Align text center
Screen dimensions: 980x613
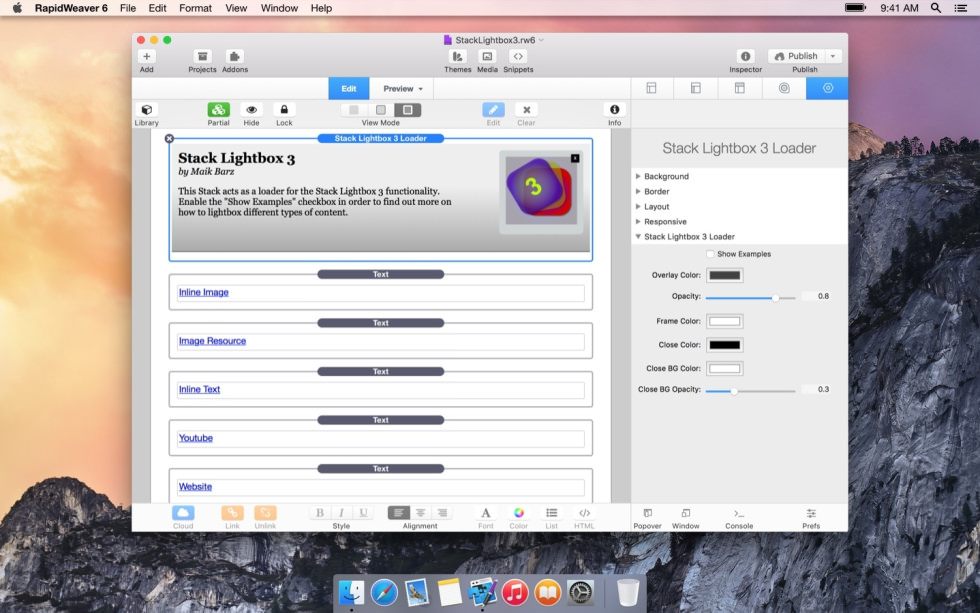[420, 513]
